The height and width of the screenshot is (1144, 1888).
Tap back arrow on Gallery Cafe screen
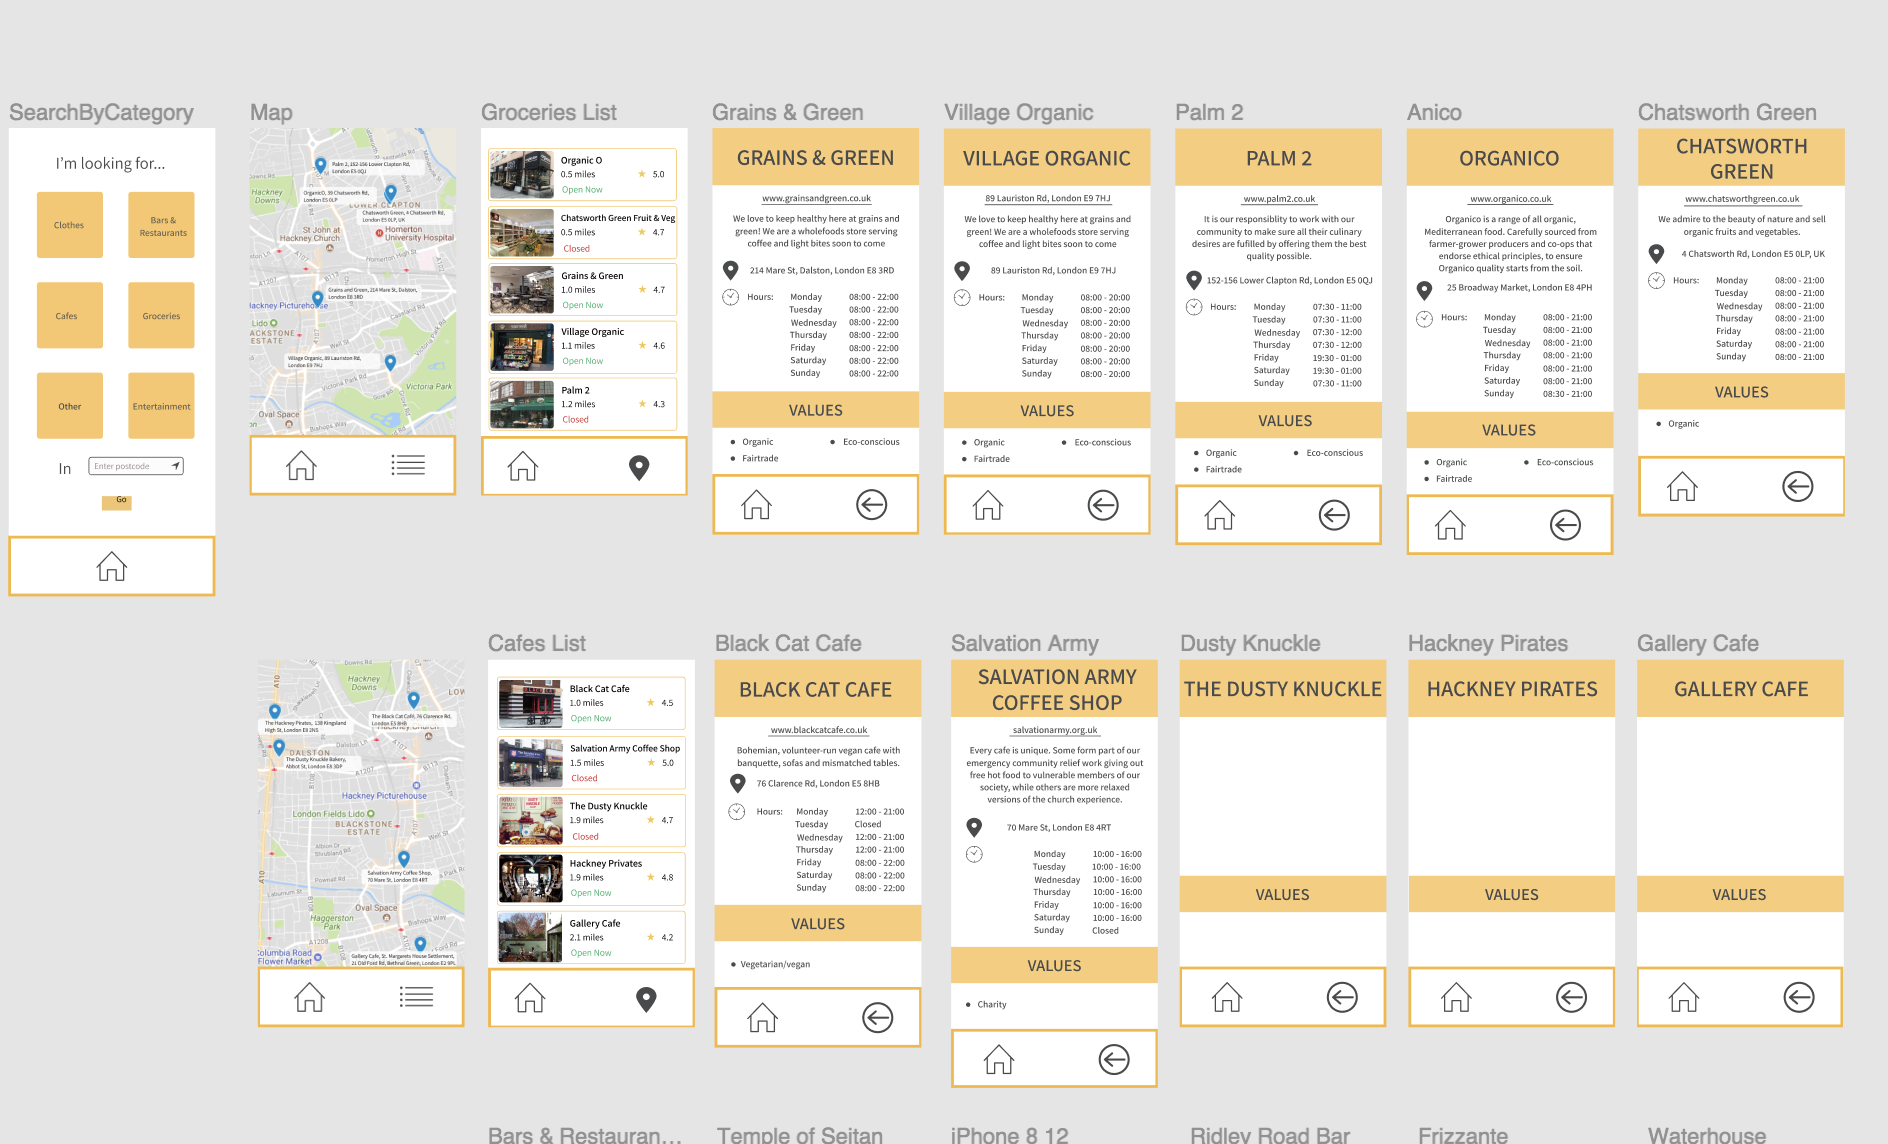tap(1799, 997)
